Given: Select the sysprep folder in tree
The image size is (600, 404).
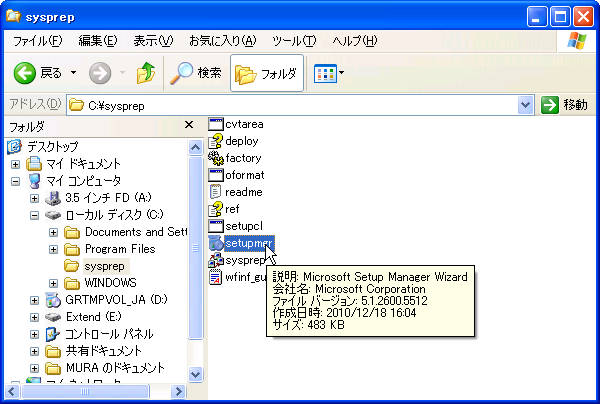Looking at the screenshot, I should (x=104, y=266).
